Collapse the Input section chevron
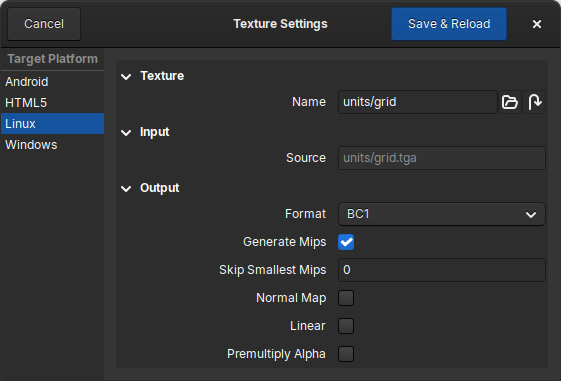This screenshot has height=381, width=561. [126, 132]
